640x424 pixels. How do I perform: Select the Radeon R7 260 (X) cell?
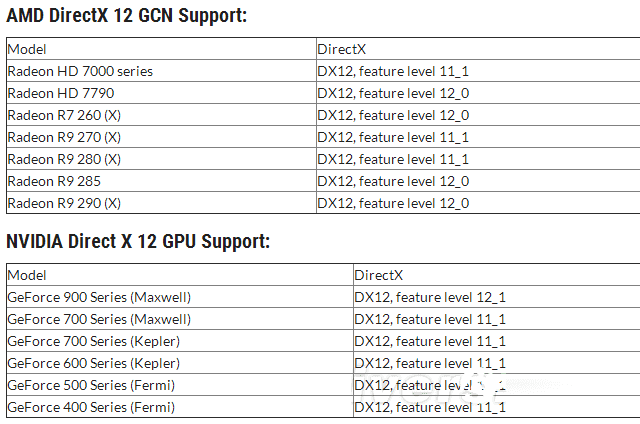(x=64, y=115)
